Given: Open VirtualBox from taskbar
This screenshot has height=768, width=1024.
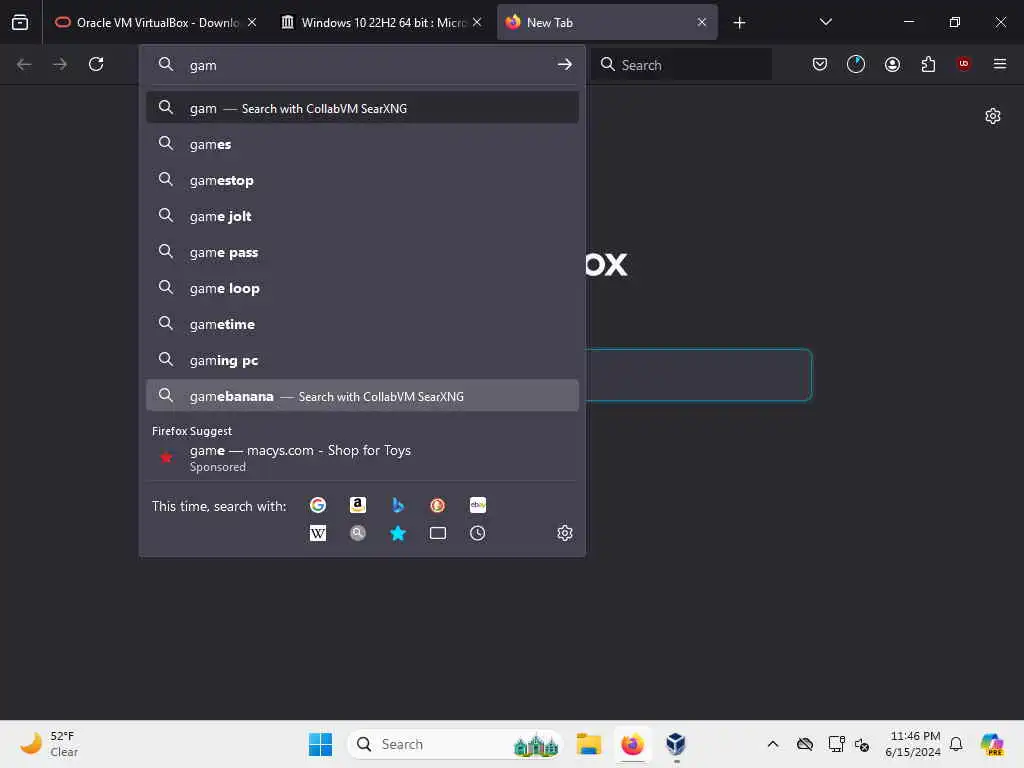Looking at the screenshot, I should click(x=676, y=744).
